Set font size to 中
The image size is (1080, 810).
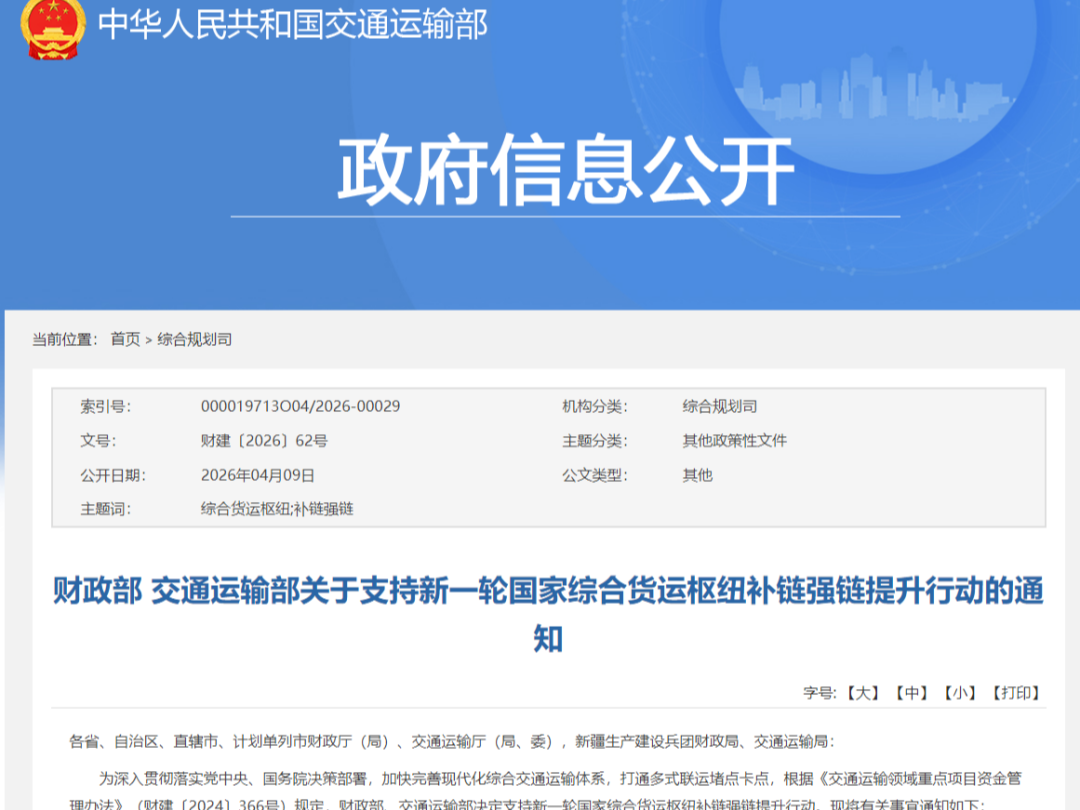pos(911,692)
